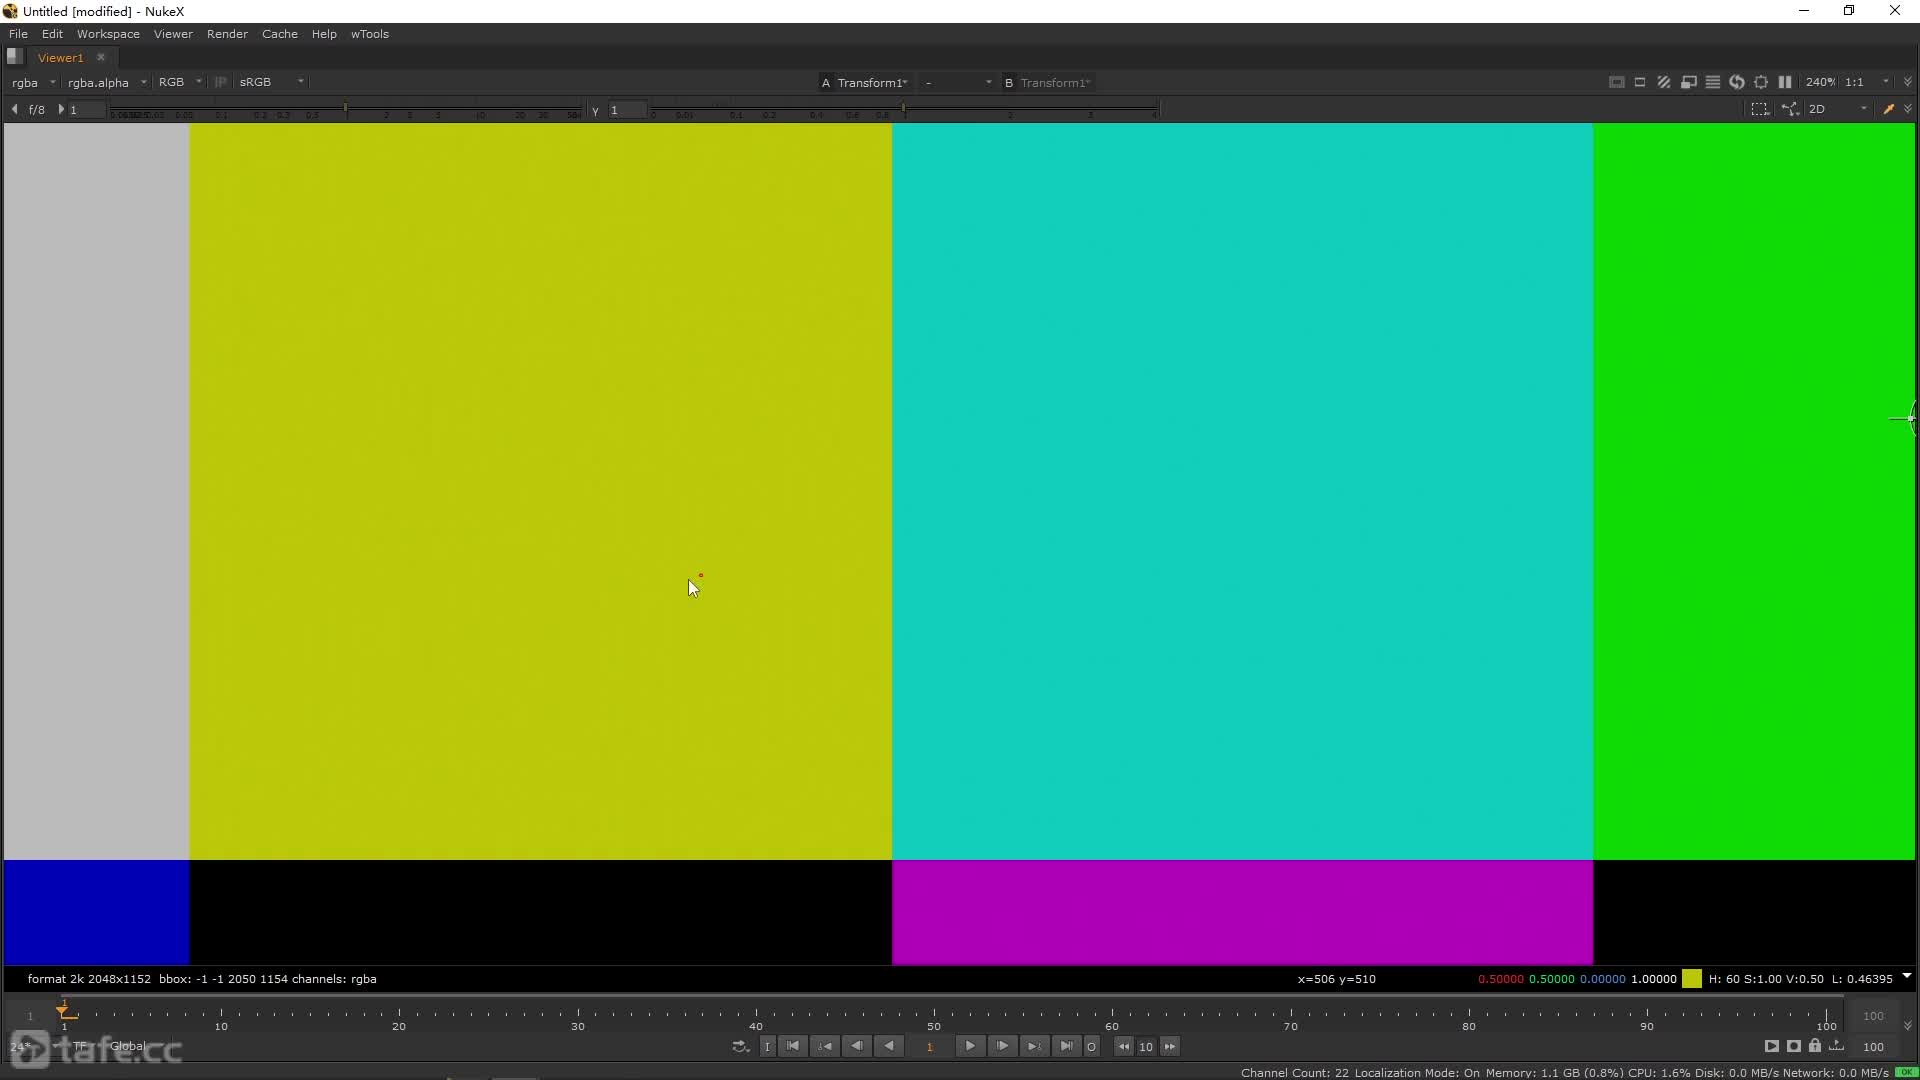The width and height of the screenshot is (1920, 1080).
Task: Skip forward by frame increment
Action: click(x=1169, y=1046)
